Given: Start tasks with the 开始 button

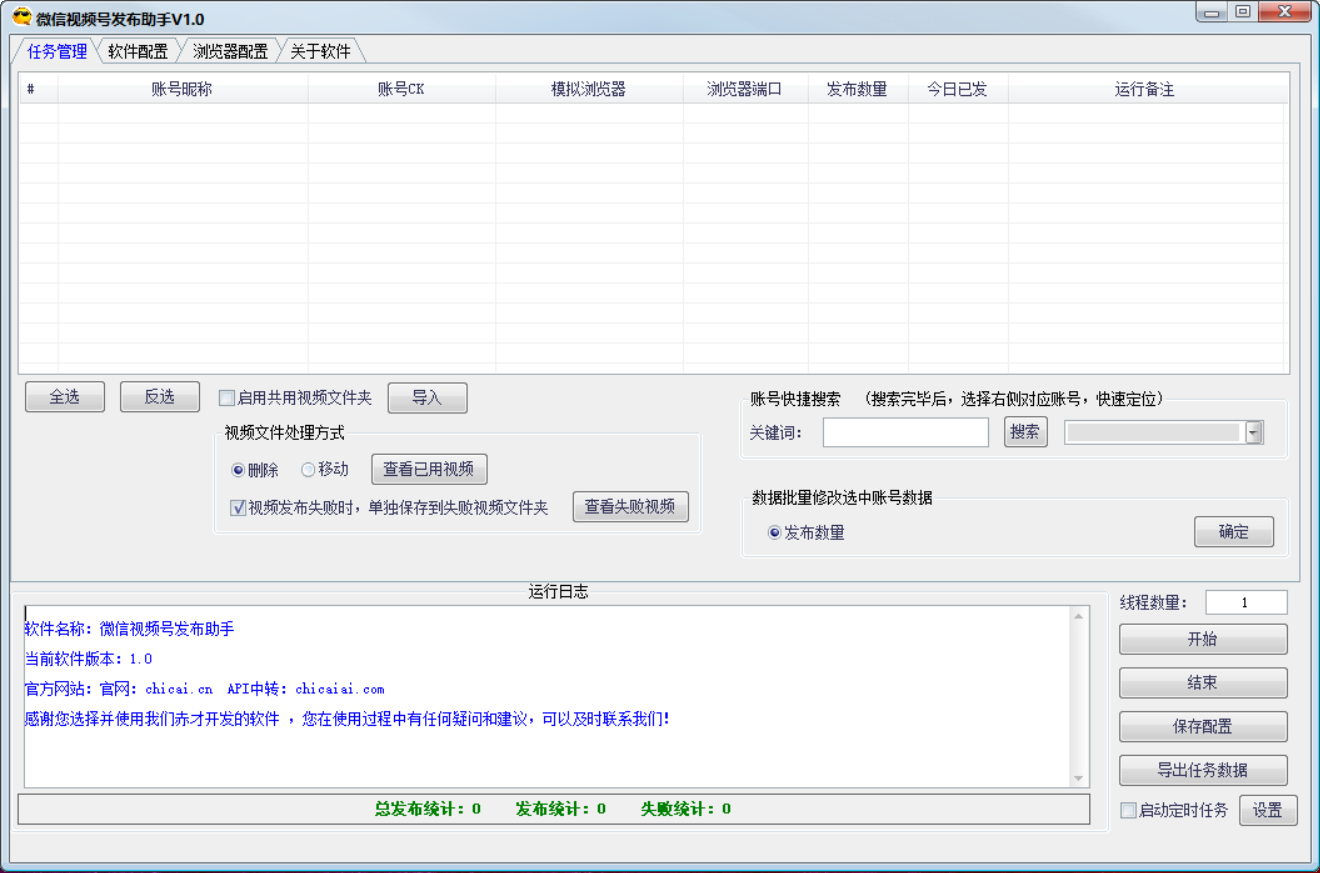Looking at the screenshot, I should (1203, 639).
